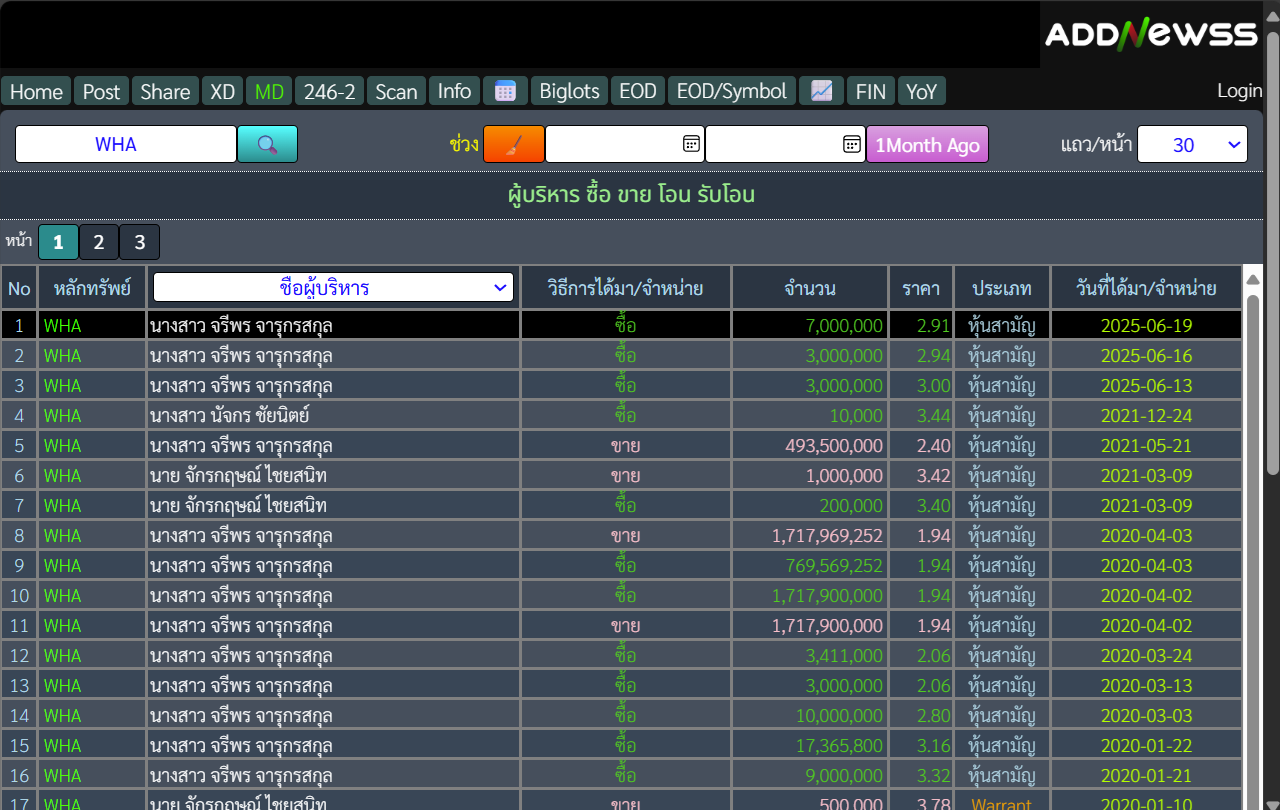The image size is (1280, 810).
Task: Open the XD menu item
Action: pyautogui.click(x=222, y=91)
